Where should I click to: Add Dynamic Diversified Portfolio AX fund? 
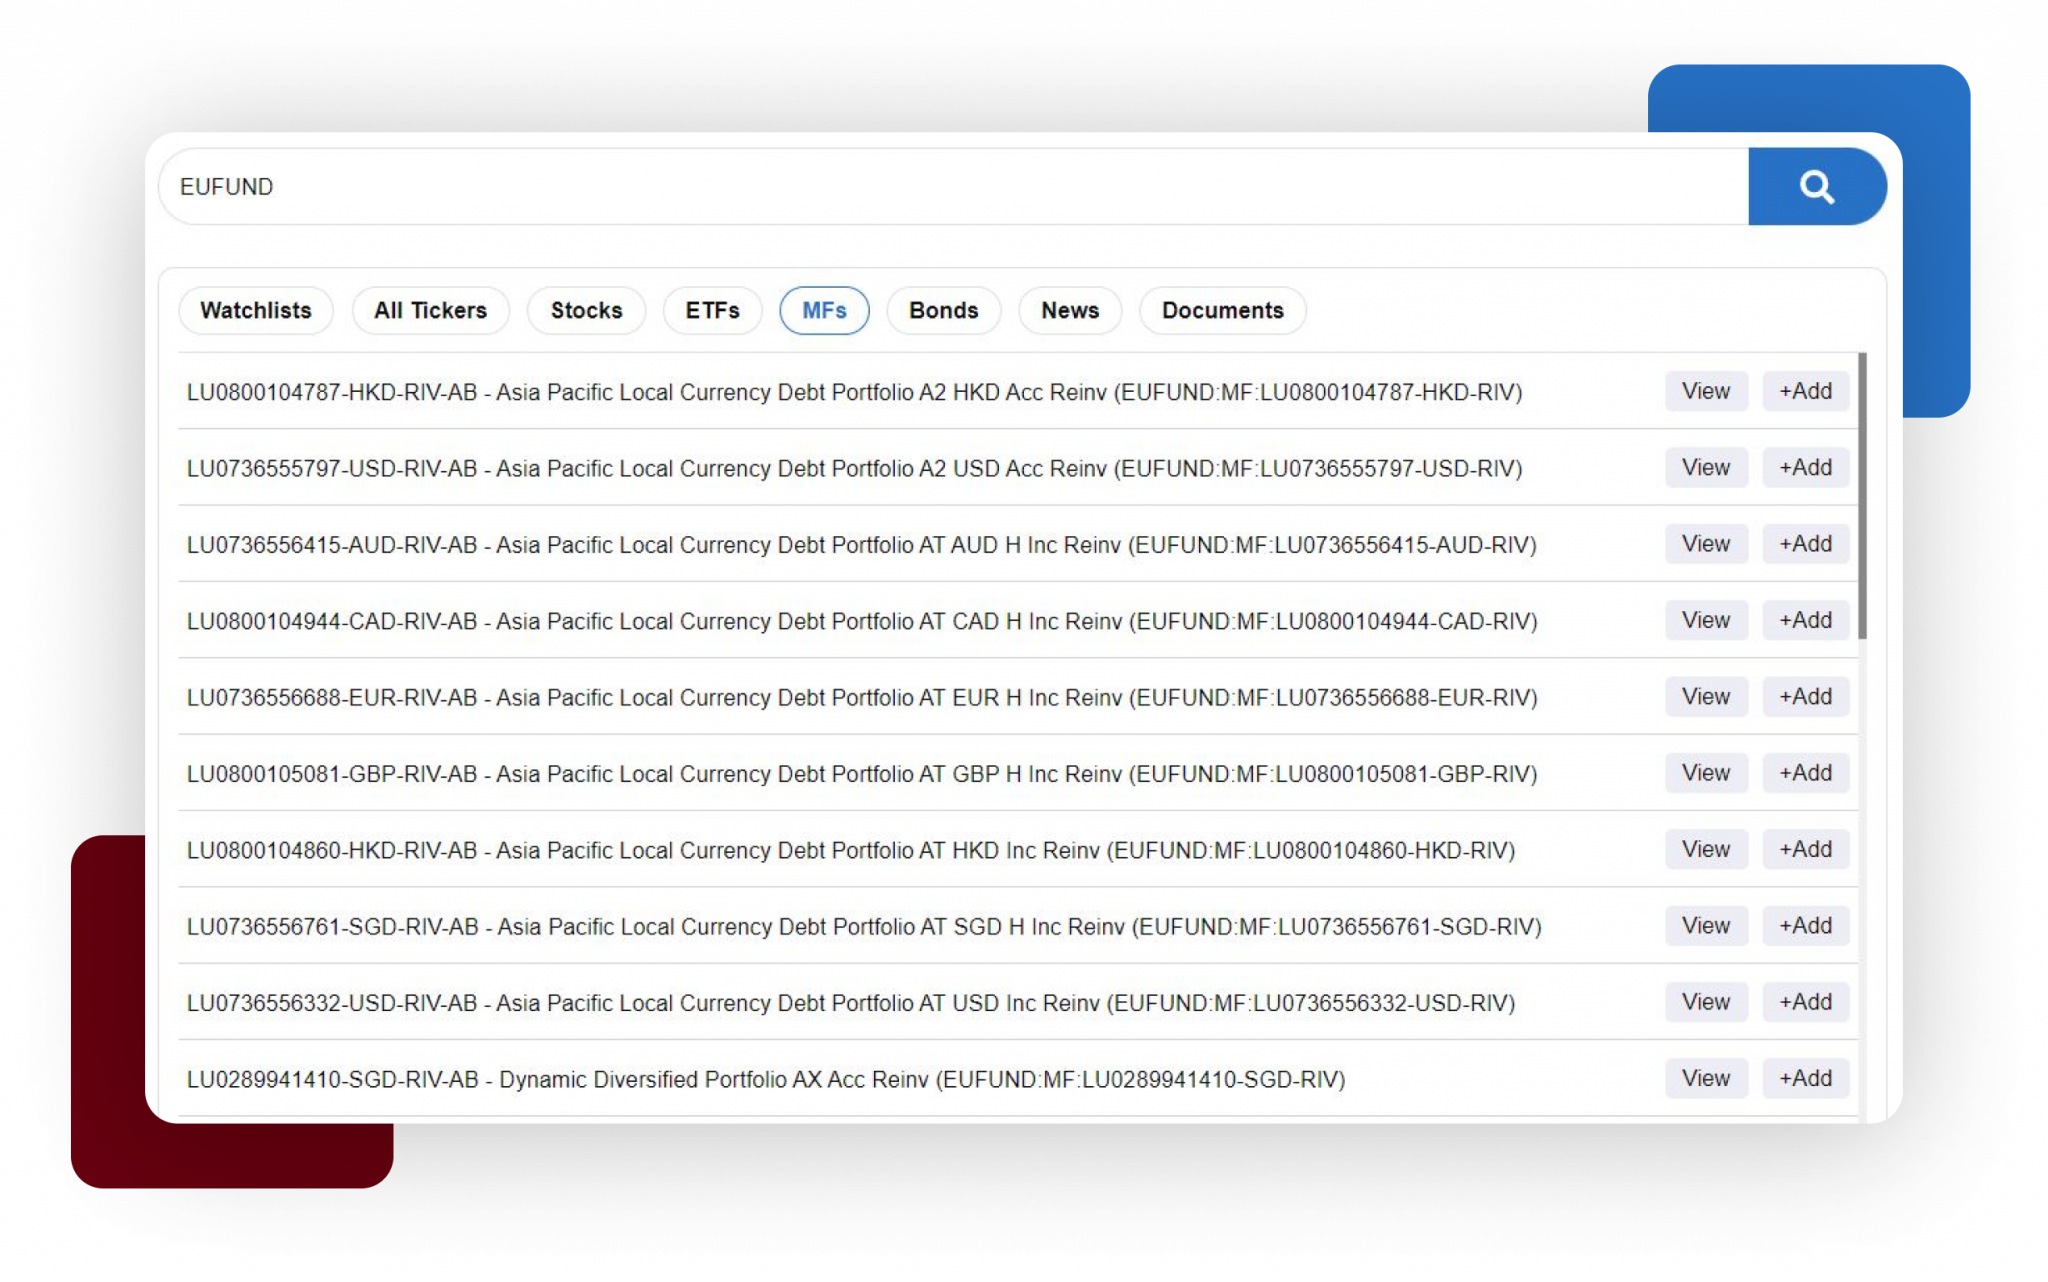(1805, 1078)
